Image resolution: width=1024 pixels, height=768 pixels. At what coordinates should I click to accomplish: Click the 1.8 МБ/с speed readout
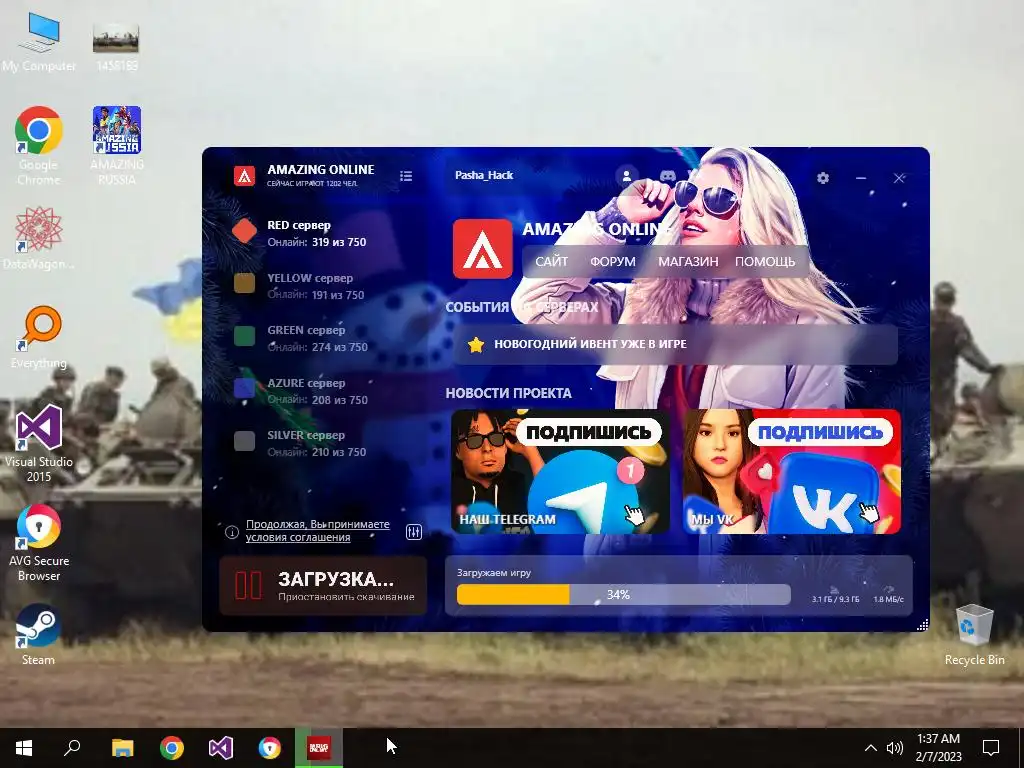pos(888,599)
